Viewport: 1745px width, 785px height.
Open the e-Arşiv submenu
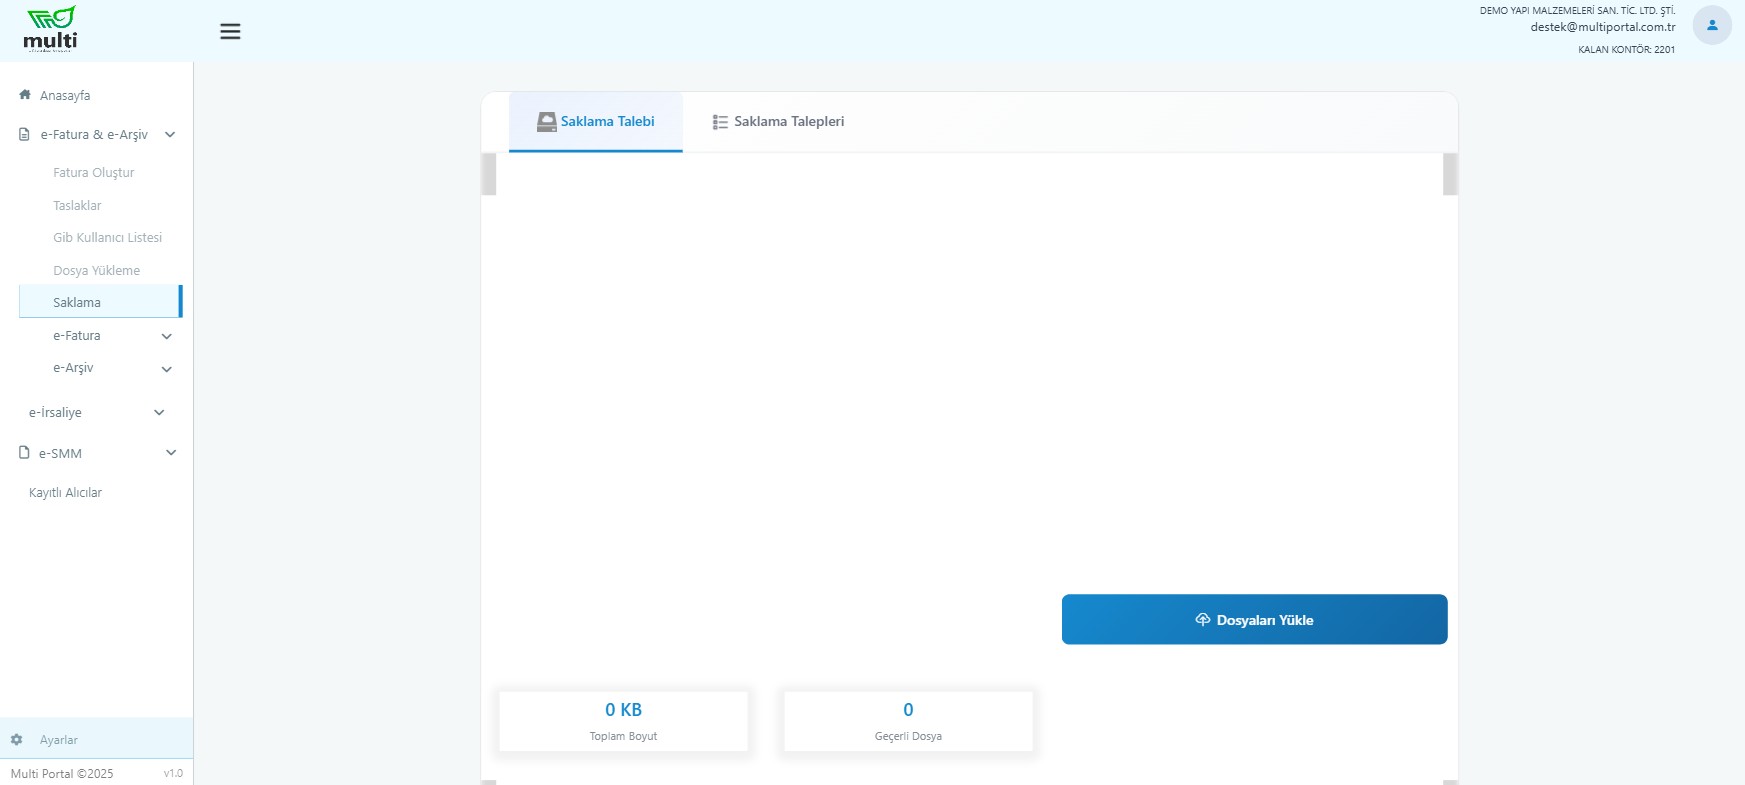point(73,368)
